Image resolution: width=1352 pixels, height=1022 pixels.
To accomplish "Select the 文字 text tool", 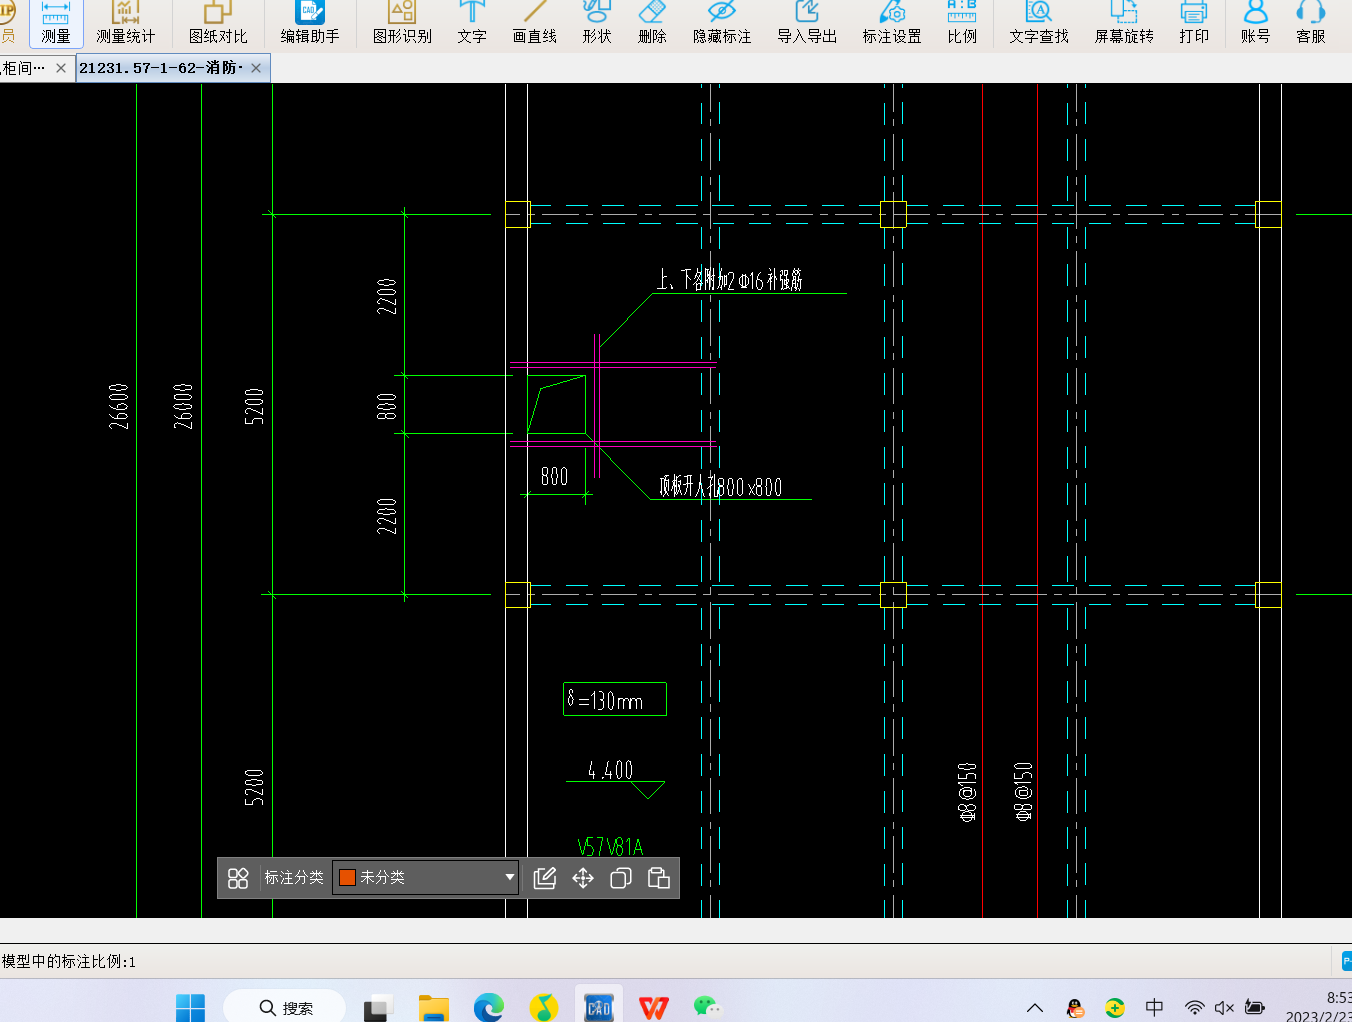I will 472,23.
